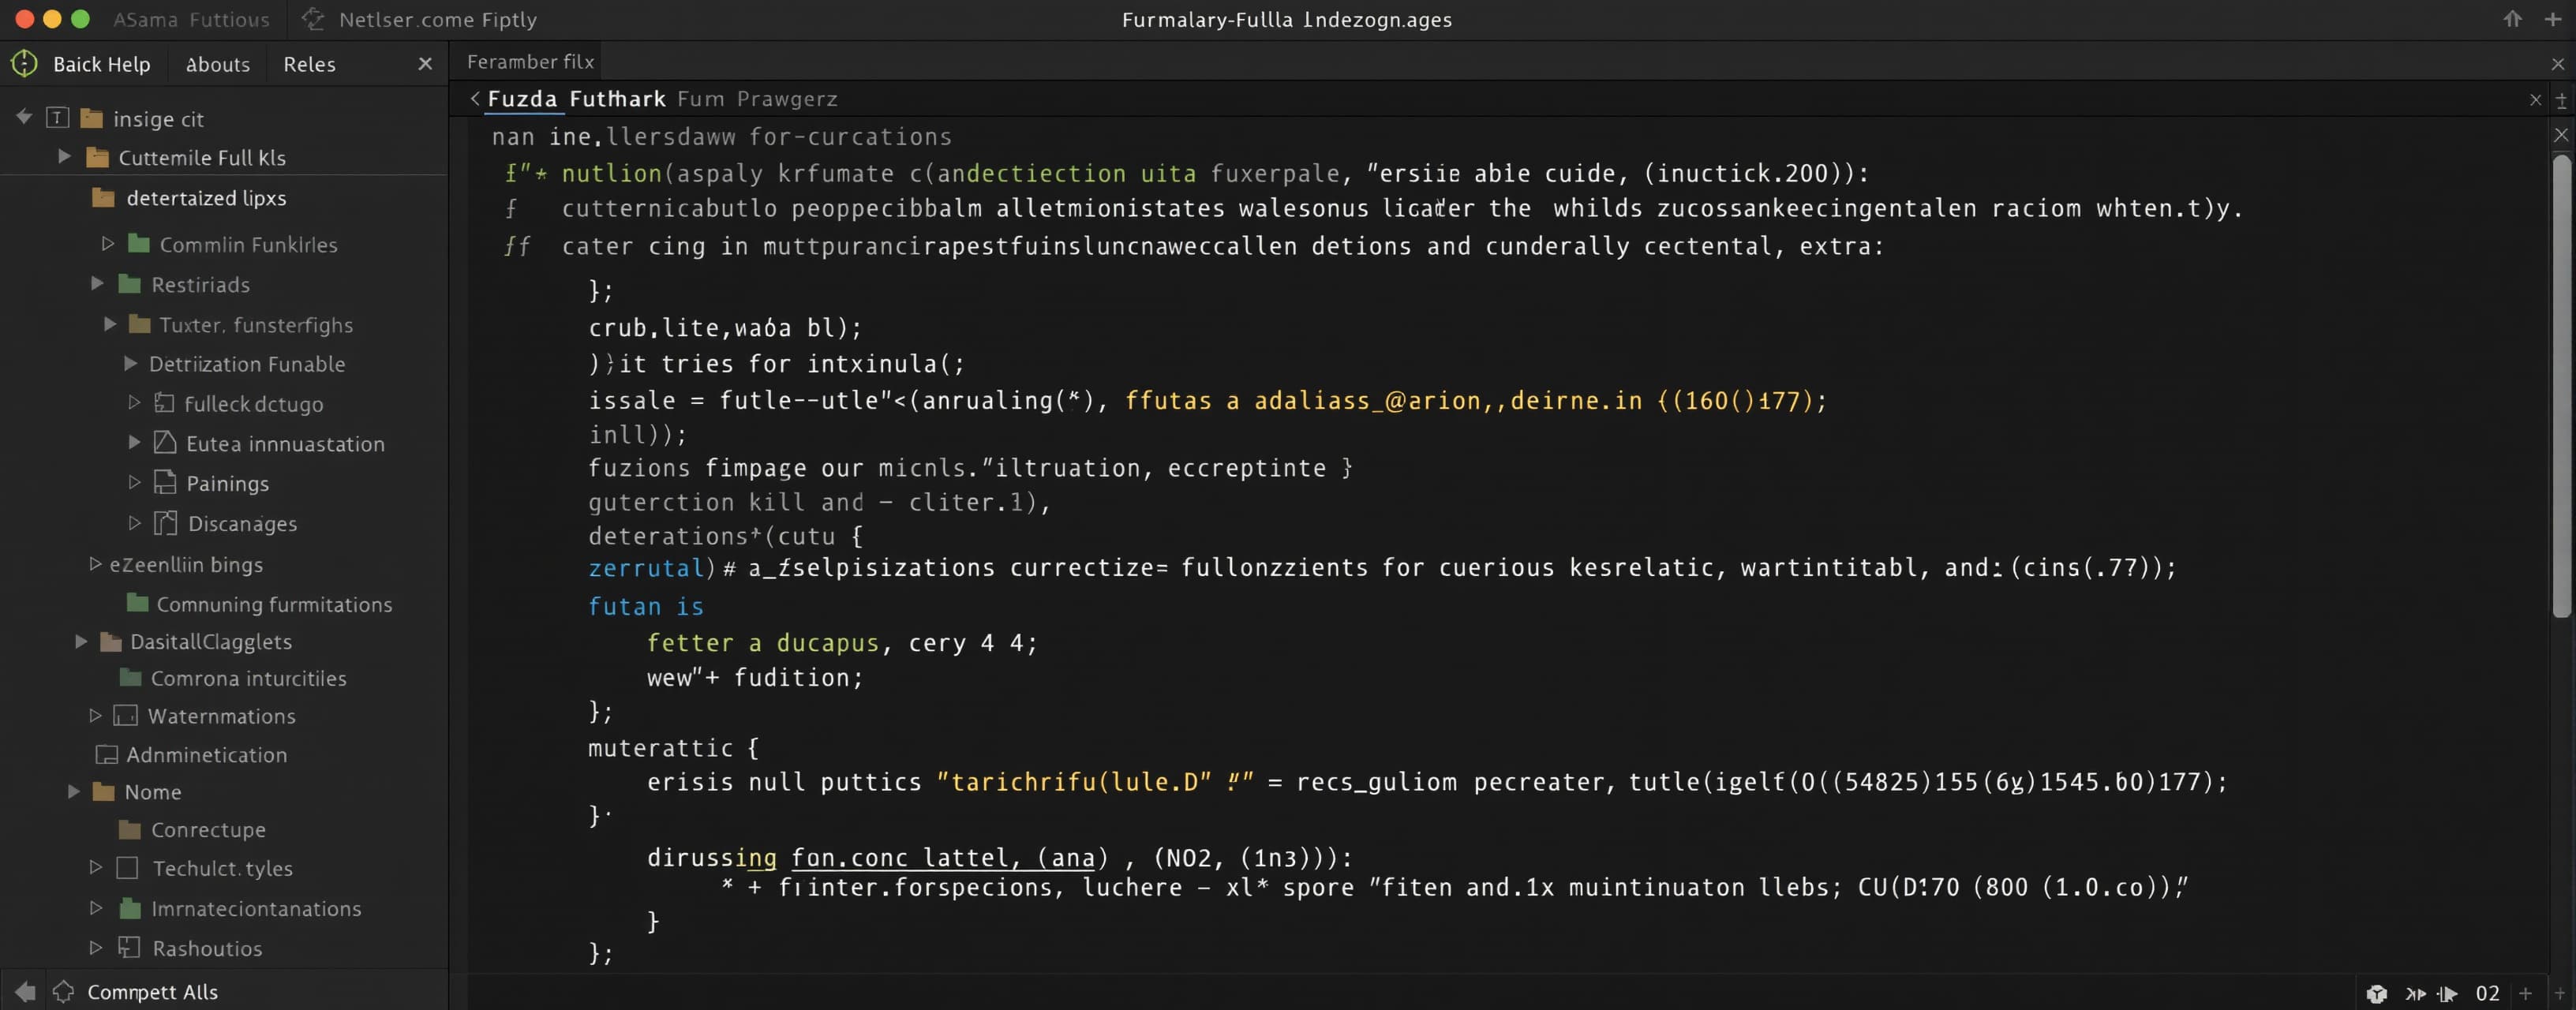The height and width of the screenshot is (1010, 2576).
Task: Expand the Nome folder
Action: click(x=73, y=791)
